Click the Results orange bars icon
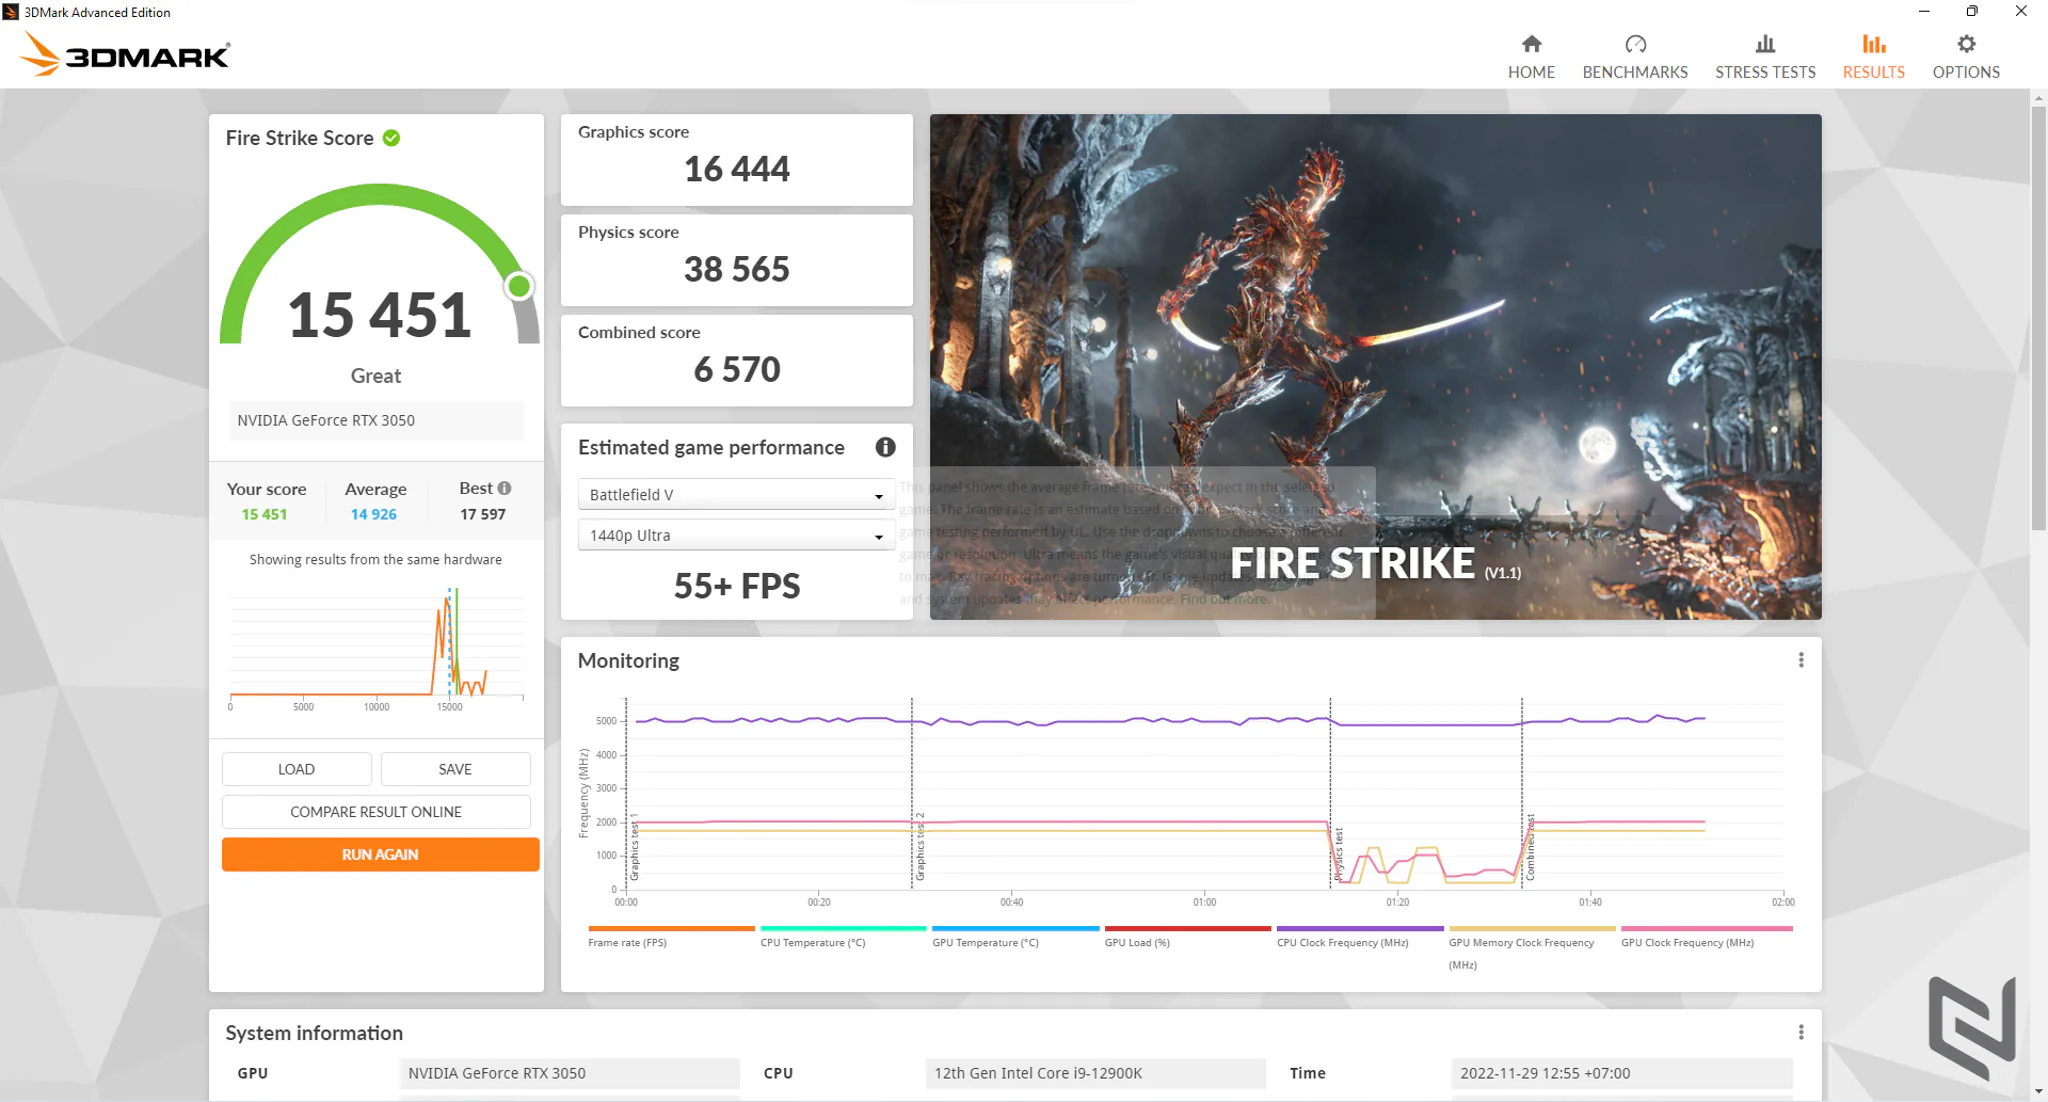 pyautogui.click(x=1873, y=44)
